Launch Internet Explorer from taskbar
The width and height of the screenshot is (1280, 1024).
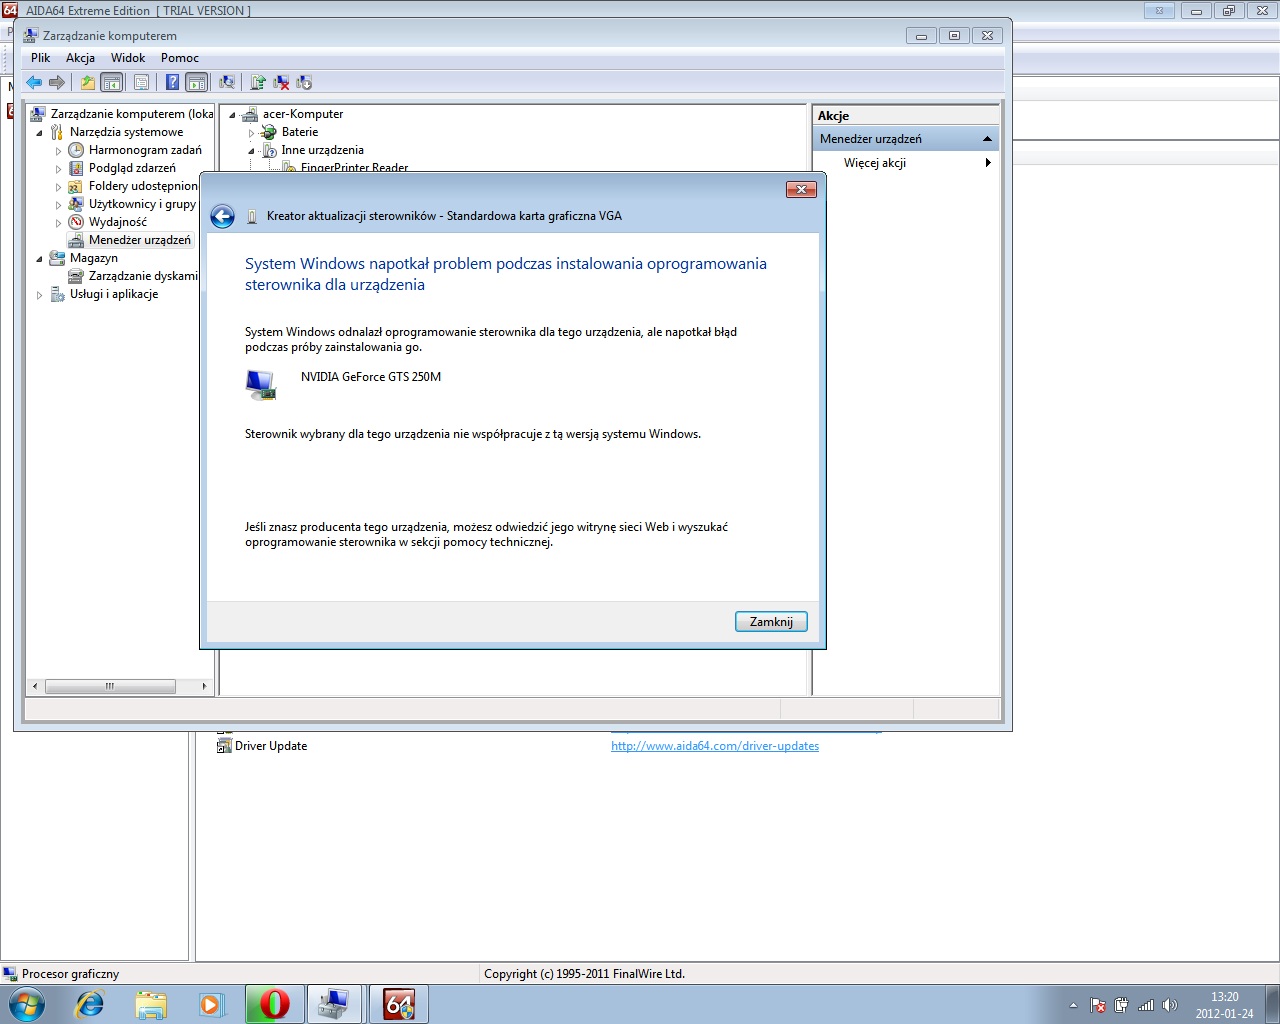[90, 1004]
